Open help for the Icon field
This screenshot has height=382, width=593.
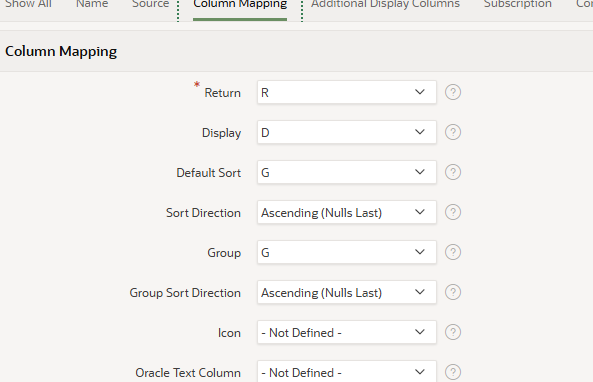pyautogui.click(x=453, y=332)
